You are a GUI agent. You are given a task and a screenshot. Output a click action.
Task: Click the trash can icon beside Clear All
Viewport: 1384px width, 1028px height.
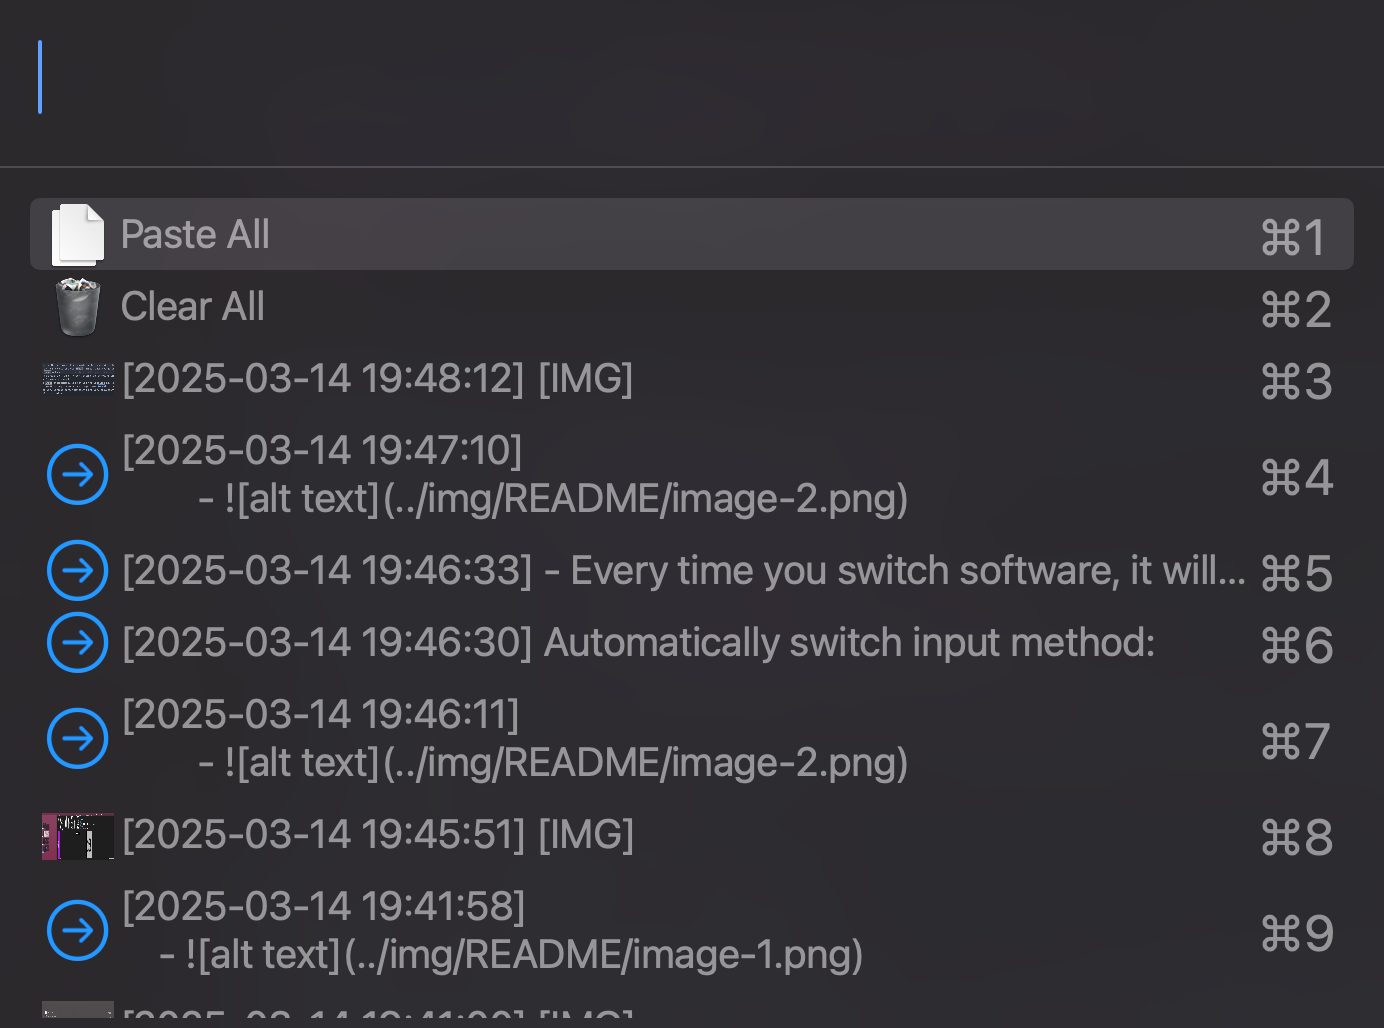pos(77,306)
